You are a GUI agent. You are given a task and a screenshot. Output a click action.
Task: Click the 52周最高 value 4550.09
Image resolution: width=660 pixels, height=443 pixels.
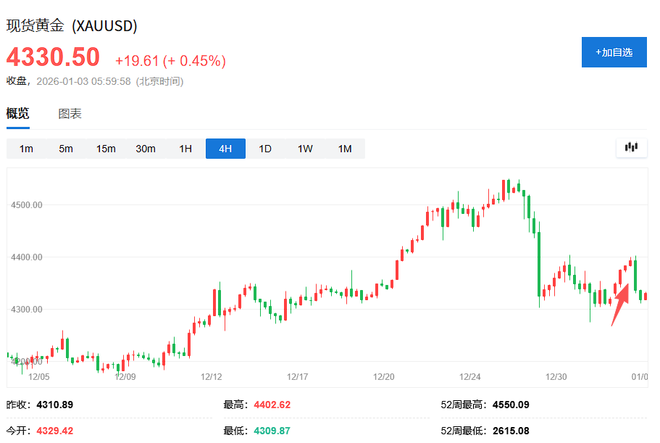click(x=509, y=405)
